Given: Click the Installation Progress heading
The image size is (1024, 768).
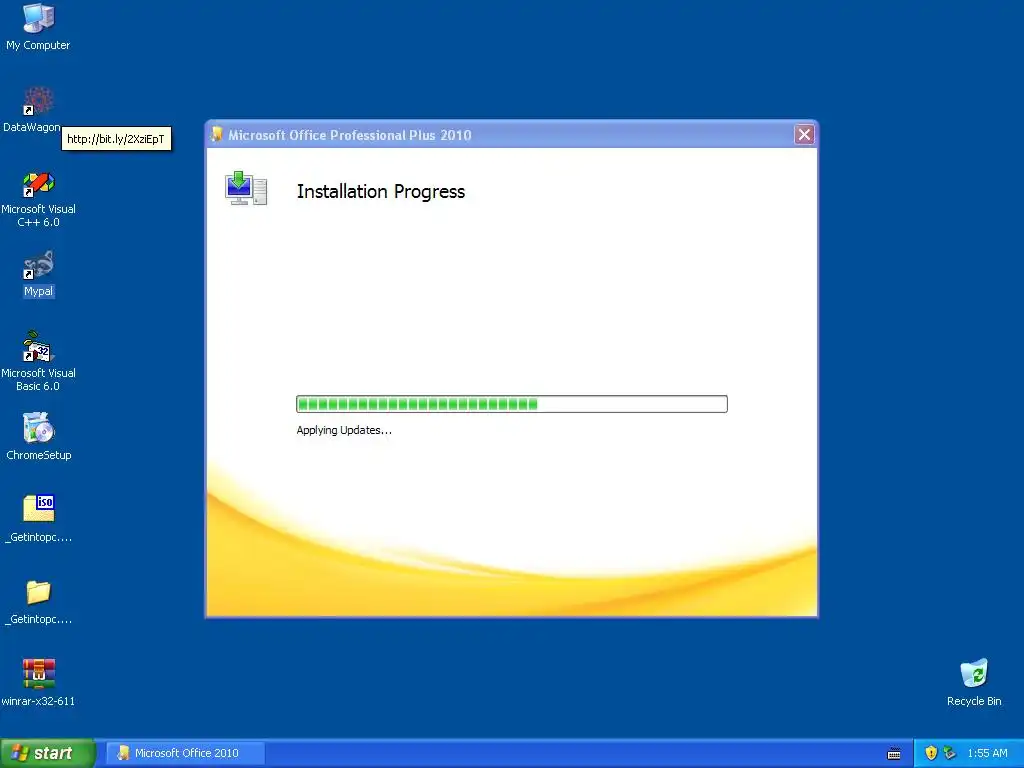Looking at the screenshot, I should pos(381,191).
